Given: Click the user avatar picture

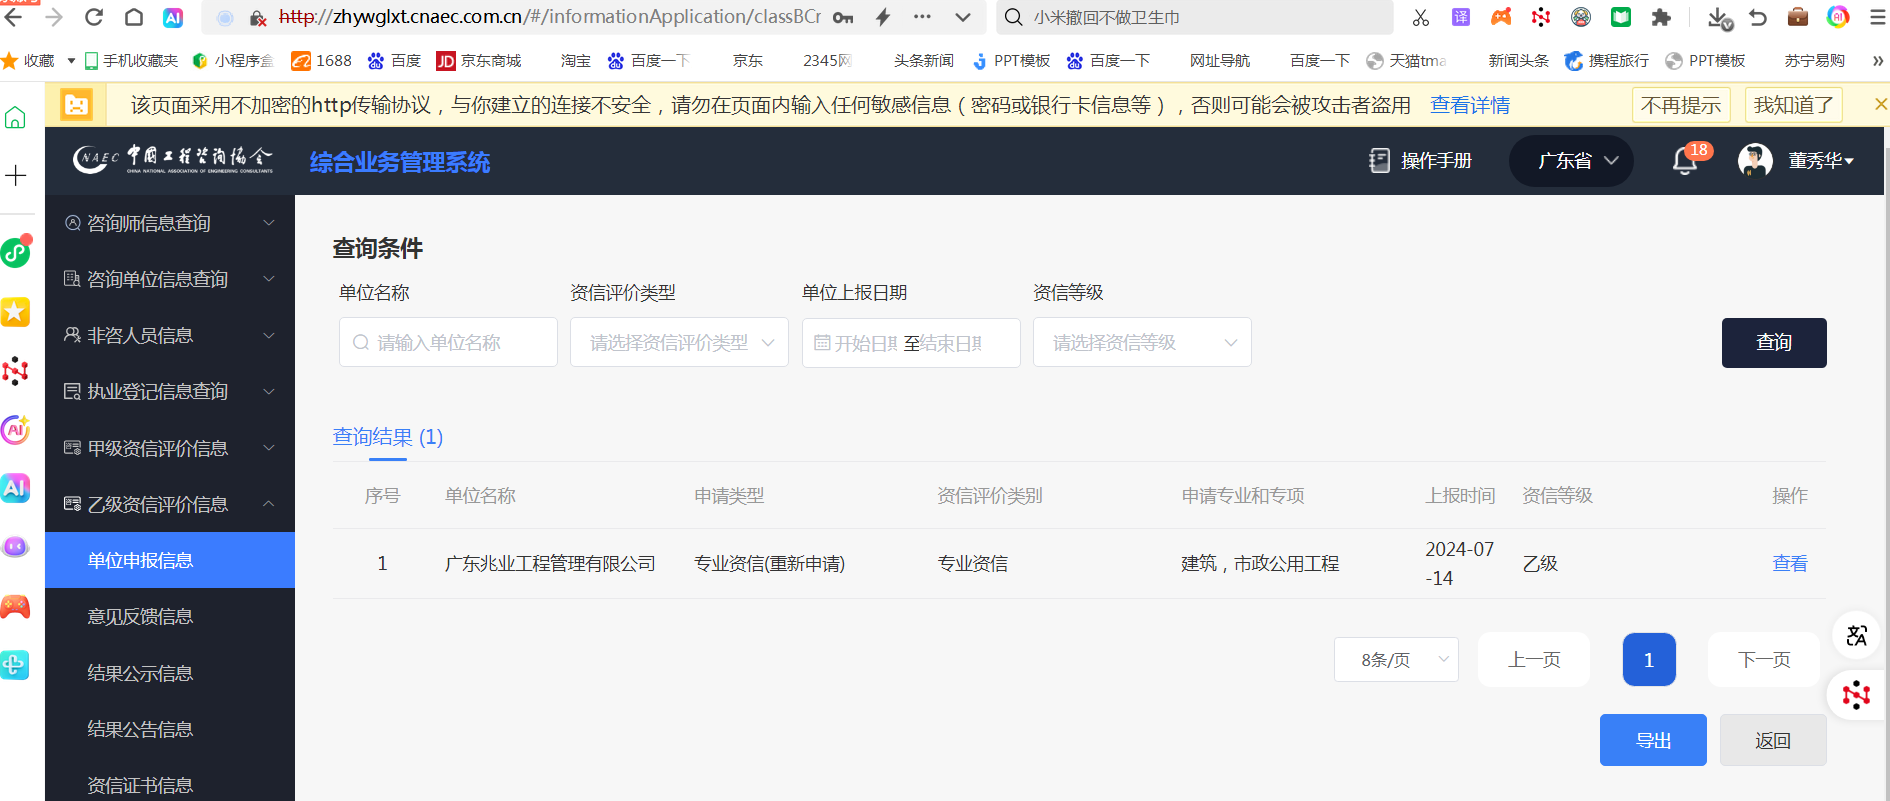Looking at the screenshot, I should click(x=1755, y=160).
